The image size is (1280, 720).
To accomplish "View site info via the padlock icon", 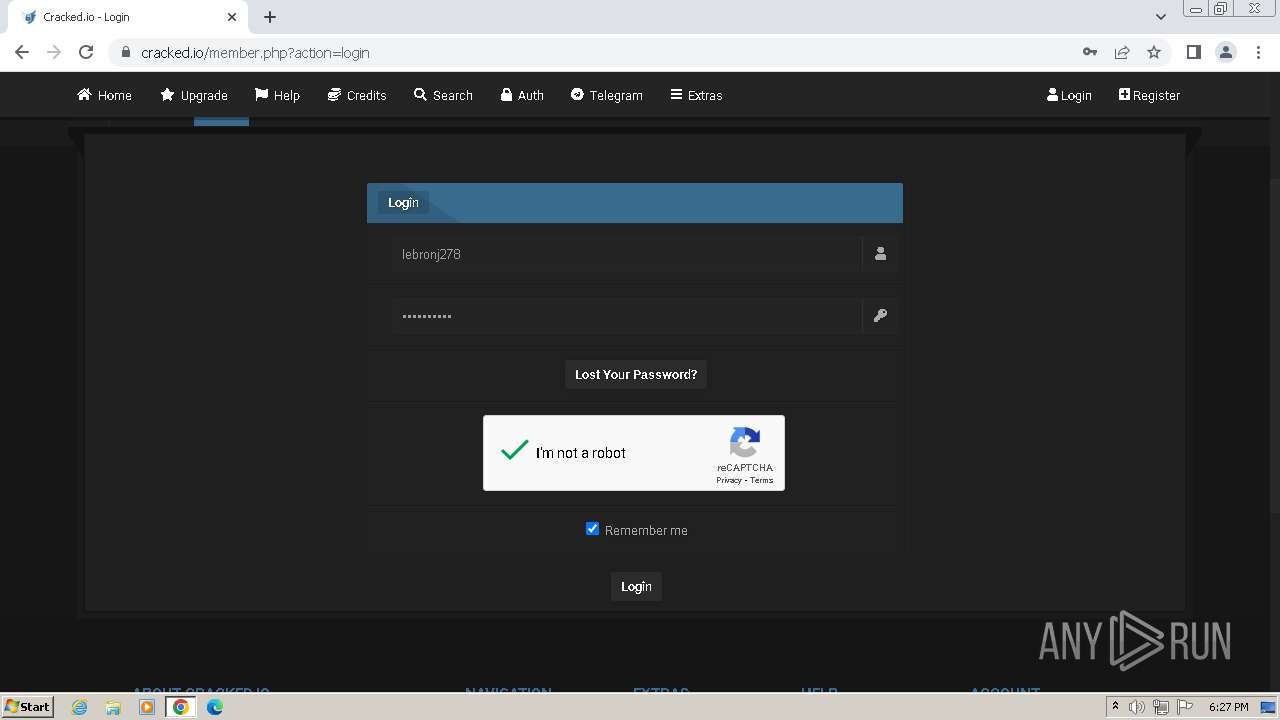I will pyautogui.click(x=125, y=52).
